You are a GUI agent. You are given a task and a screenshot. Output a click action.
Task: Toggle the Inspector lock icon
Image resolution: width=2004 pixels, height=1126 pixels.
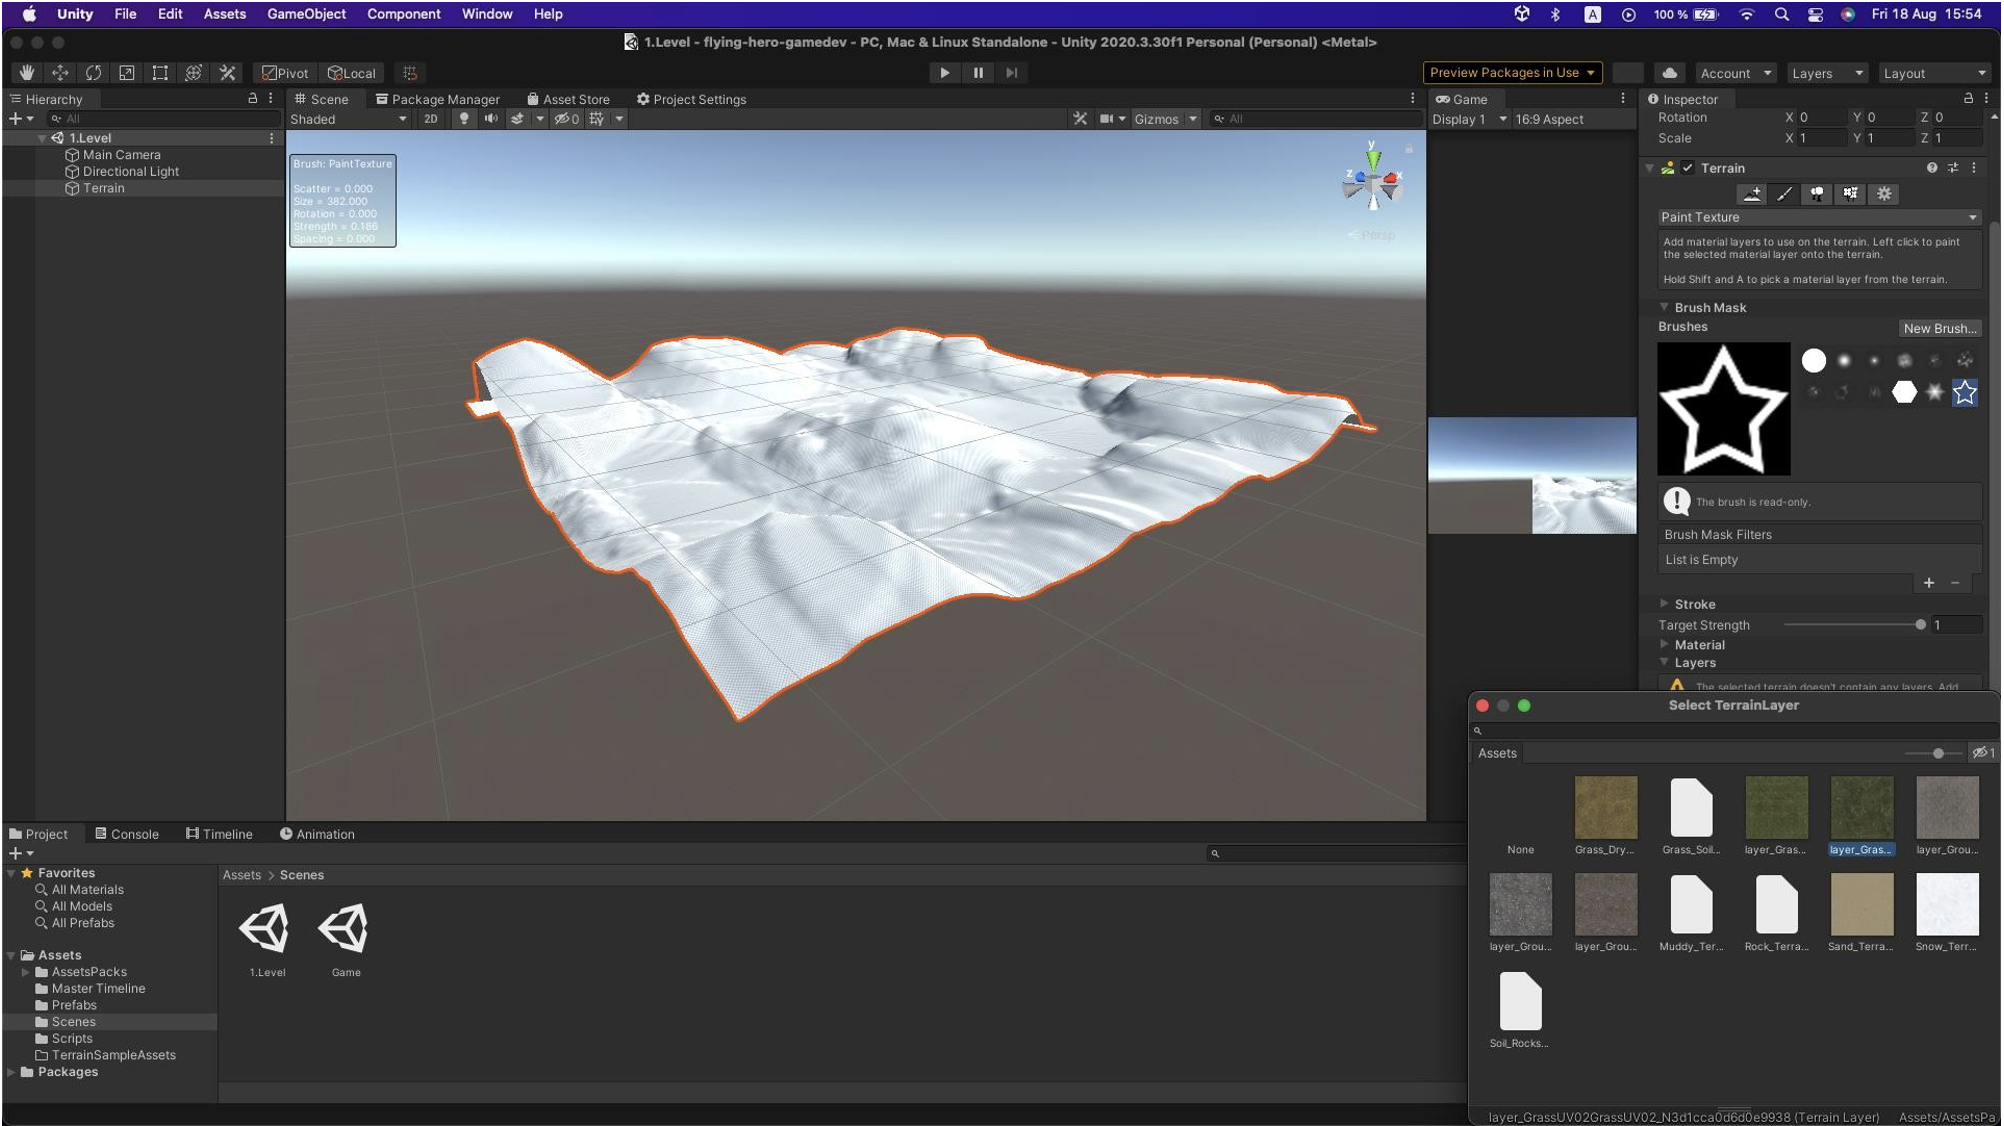coord(1968,98)
